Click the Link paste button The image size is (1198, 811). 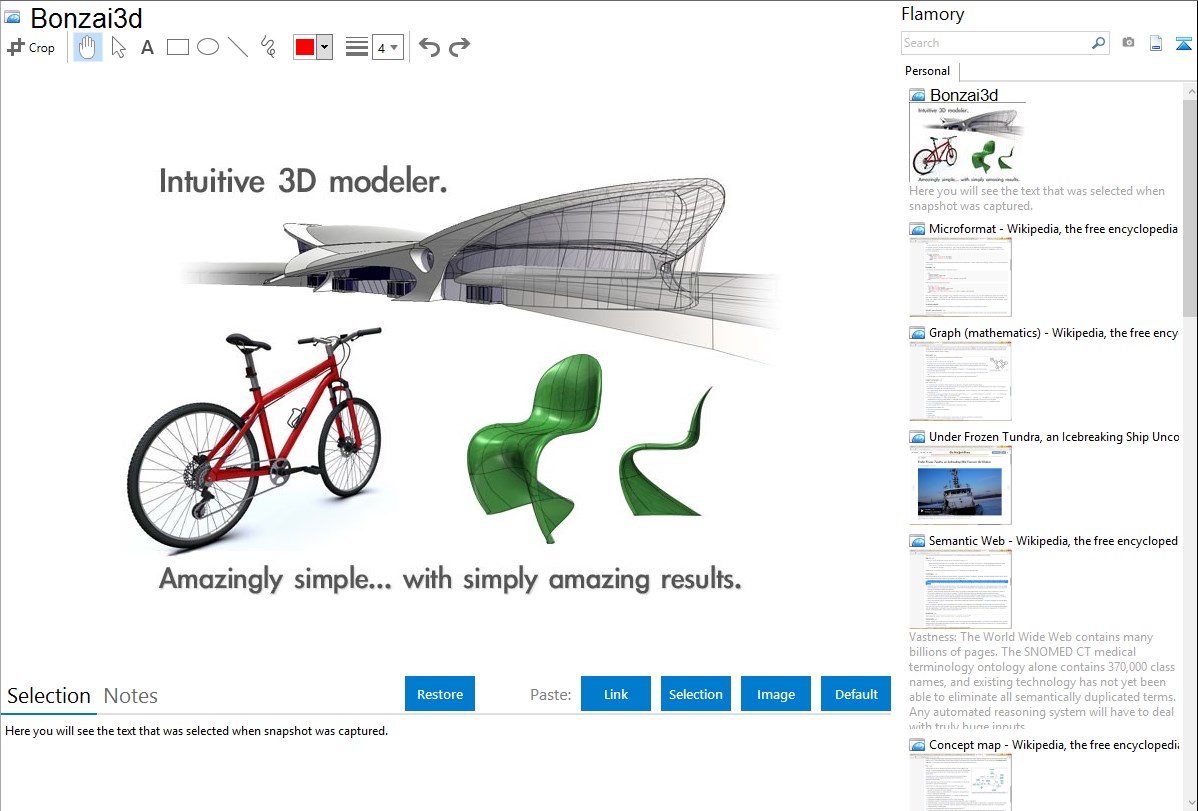[616, 694]
